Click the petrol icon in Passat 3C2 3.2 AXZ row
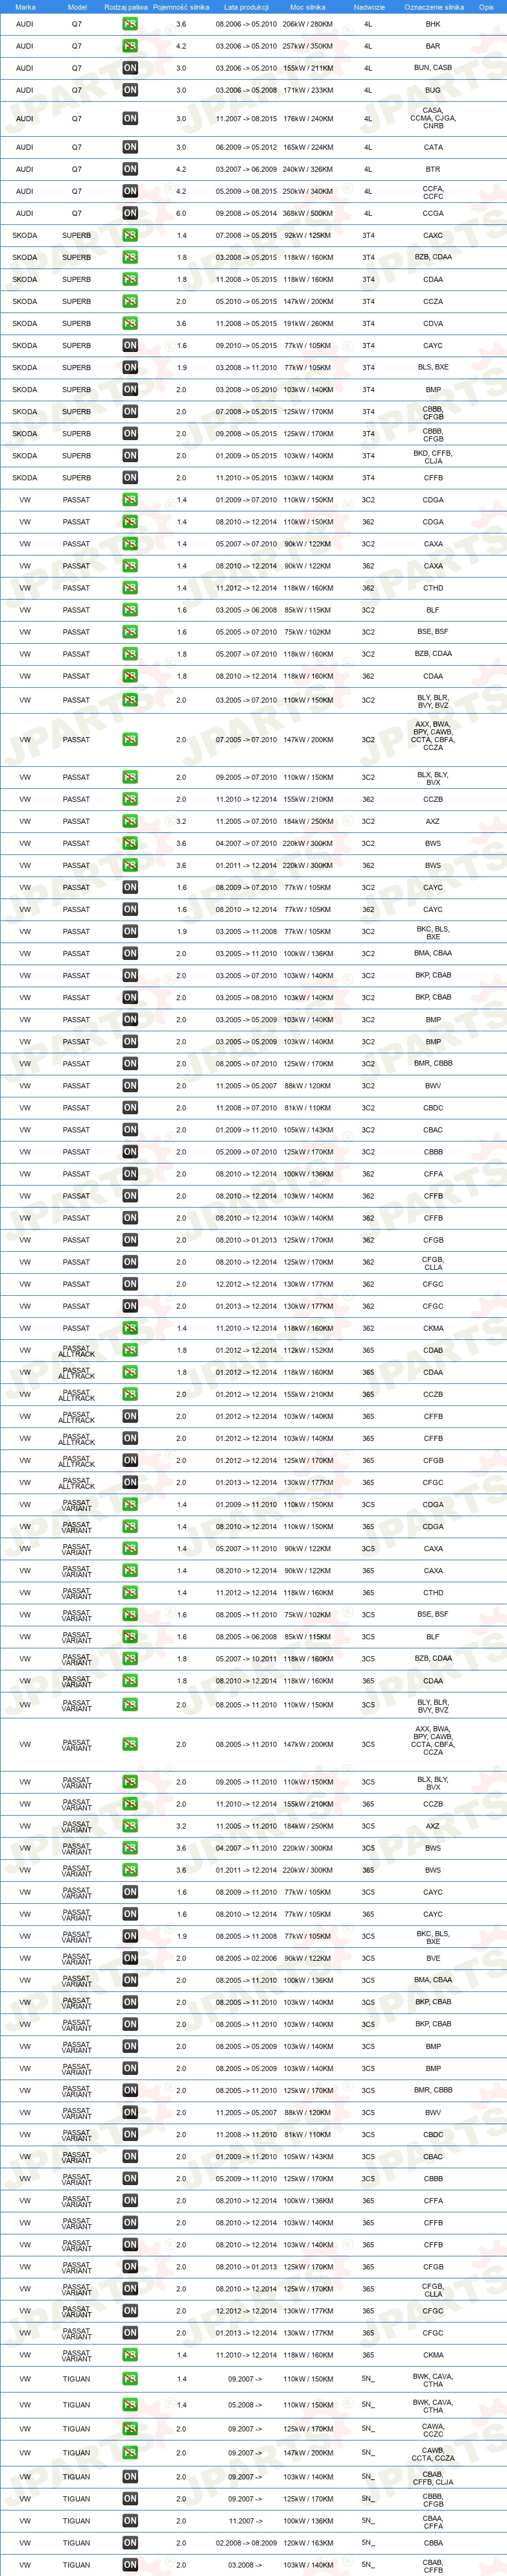 pyautogui.click(x=130, y=821)
